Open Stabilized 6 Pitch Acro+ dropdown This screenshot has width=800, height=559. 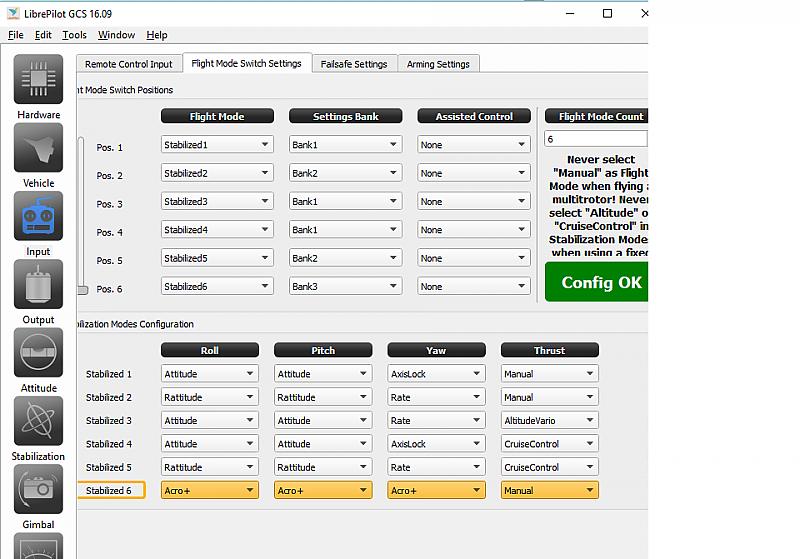click(x=323, y=491)
